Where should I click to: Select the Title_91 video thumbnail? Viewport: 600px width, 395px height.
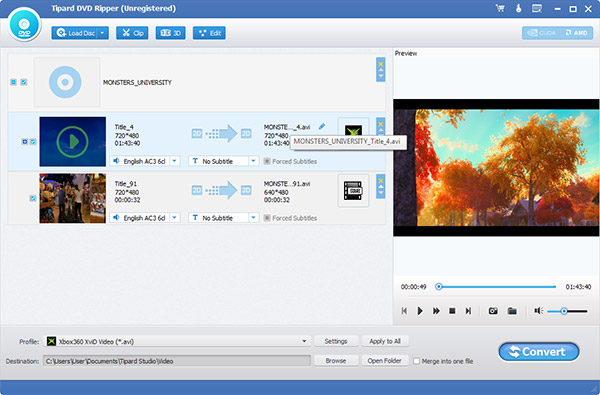[73, 198]
